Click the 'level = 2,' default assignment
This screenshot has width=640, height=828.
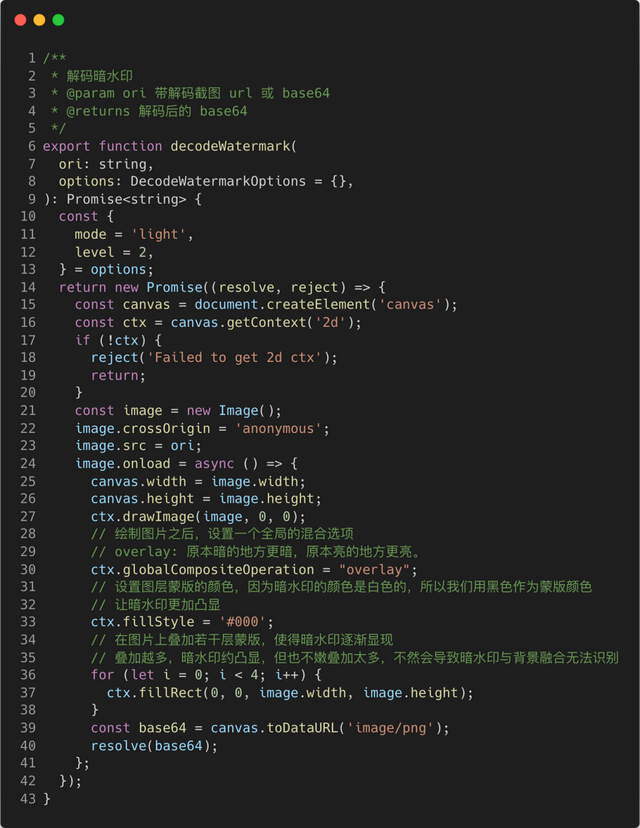pyautogui.click(x=114, y=252)
